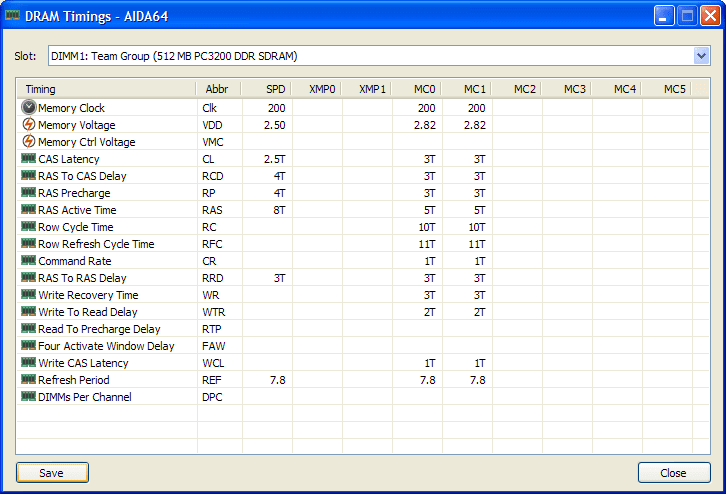Image resolution: width=726 pixels, height=494 pixels.
Task: Click the title bar red X button
Action: pyautogui.click(x=710, y=16)
